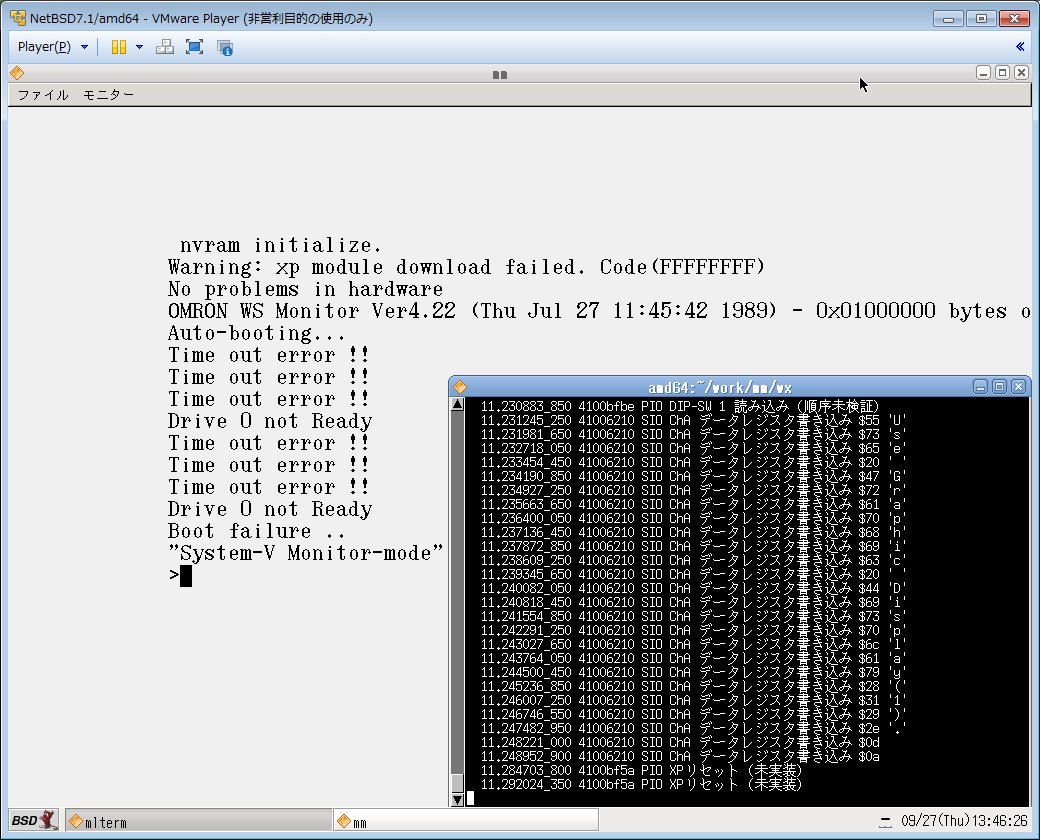Image resolution: width=1040 pixels, height=840 pixels.
Task: Open the BSD start menu icon
Action: point(34,820)
